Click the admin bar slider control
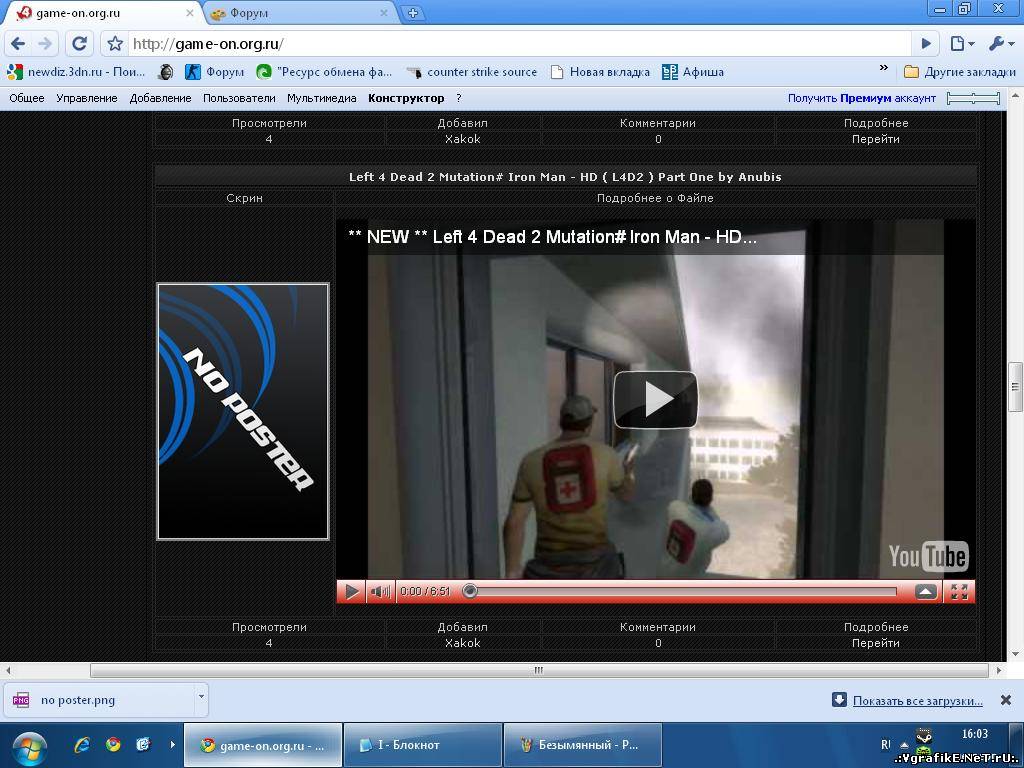 point(973,98)
